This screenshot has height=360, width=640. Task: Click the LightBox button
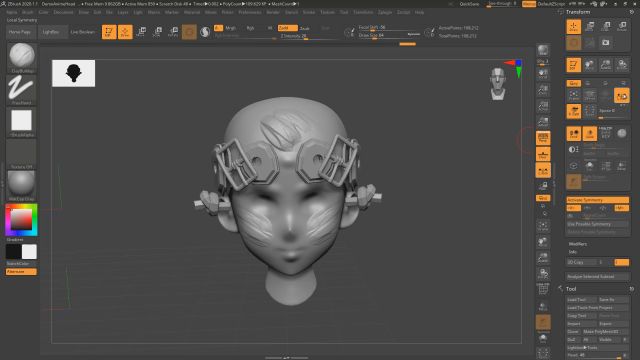[x=52, y=32]
